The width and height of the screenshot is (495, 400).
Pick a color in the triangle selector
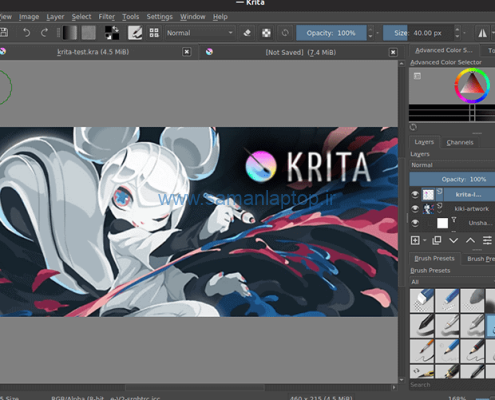(472, 85)
